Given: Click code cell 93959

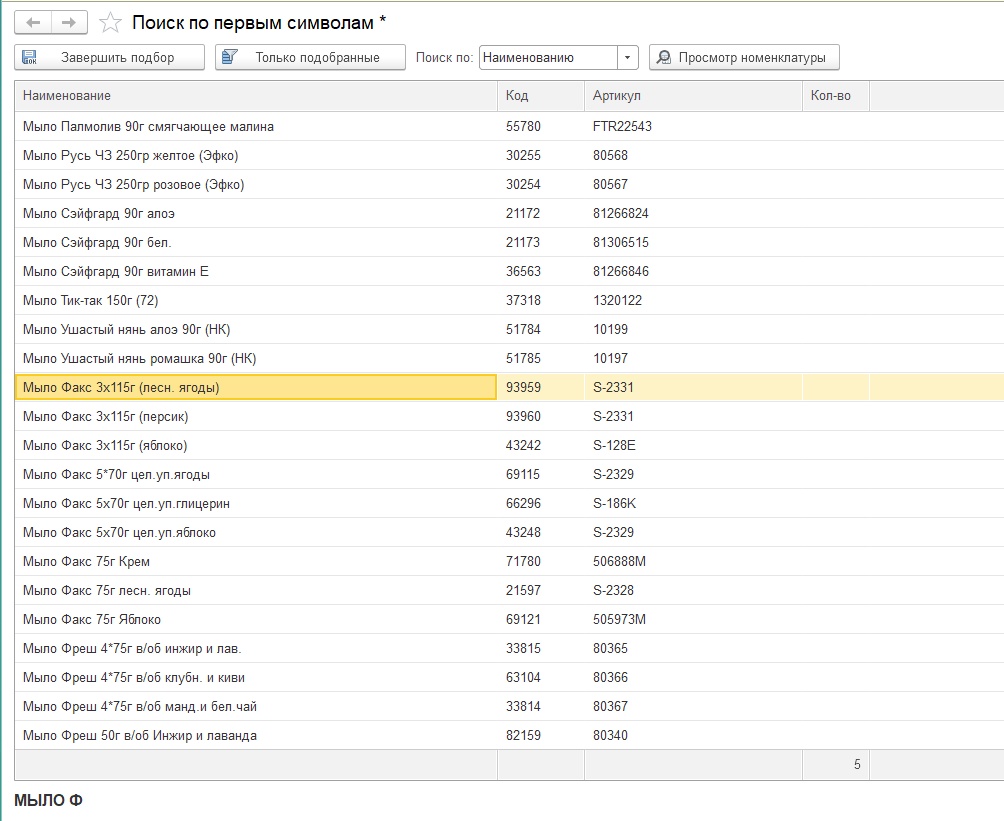Looking at the screenshot, I should pos(540,387).
